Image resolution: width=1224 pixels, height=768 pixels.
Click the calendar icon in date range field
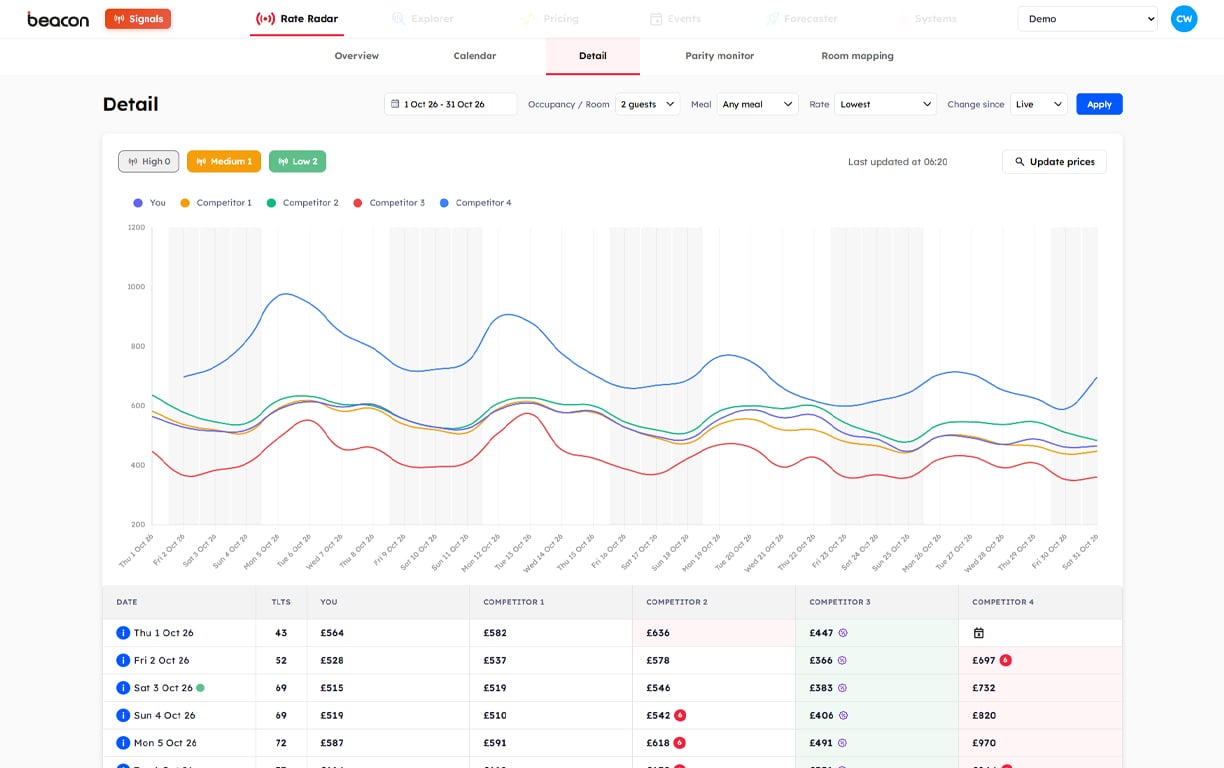(x=395, y=104)
